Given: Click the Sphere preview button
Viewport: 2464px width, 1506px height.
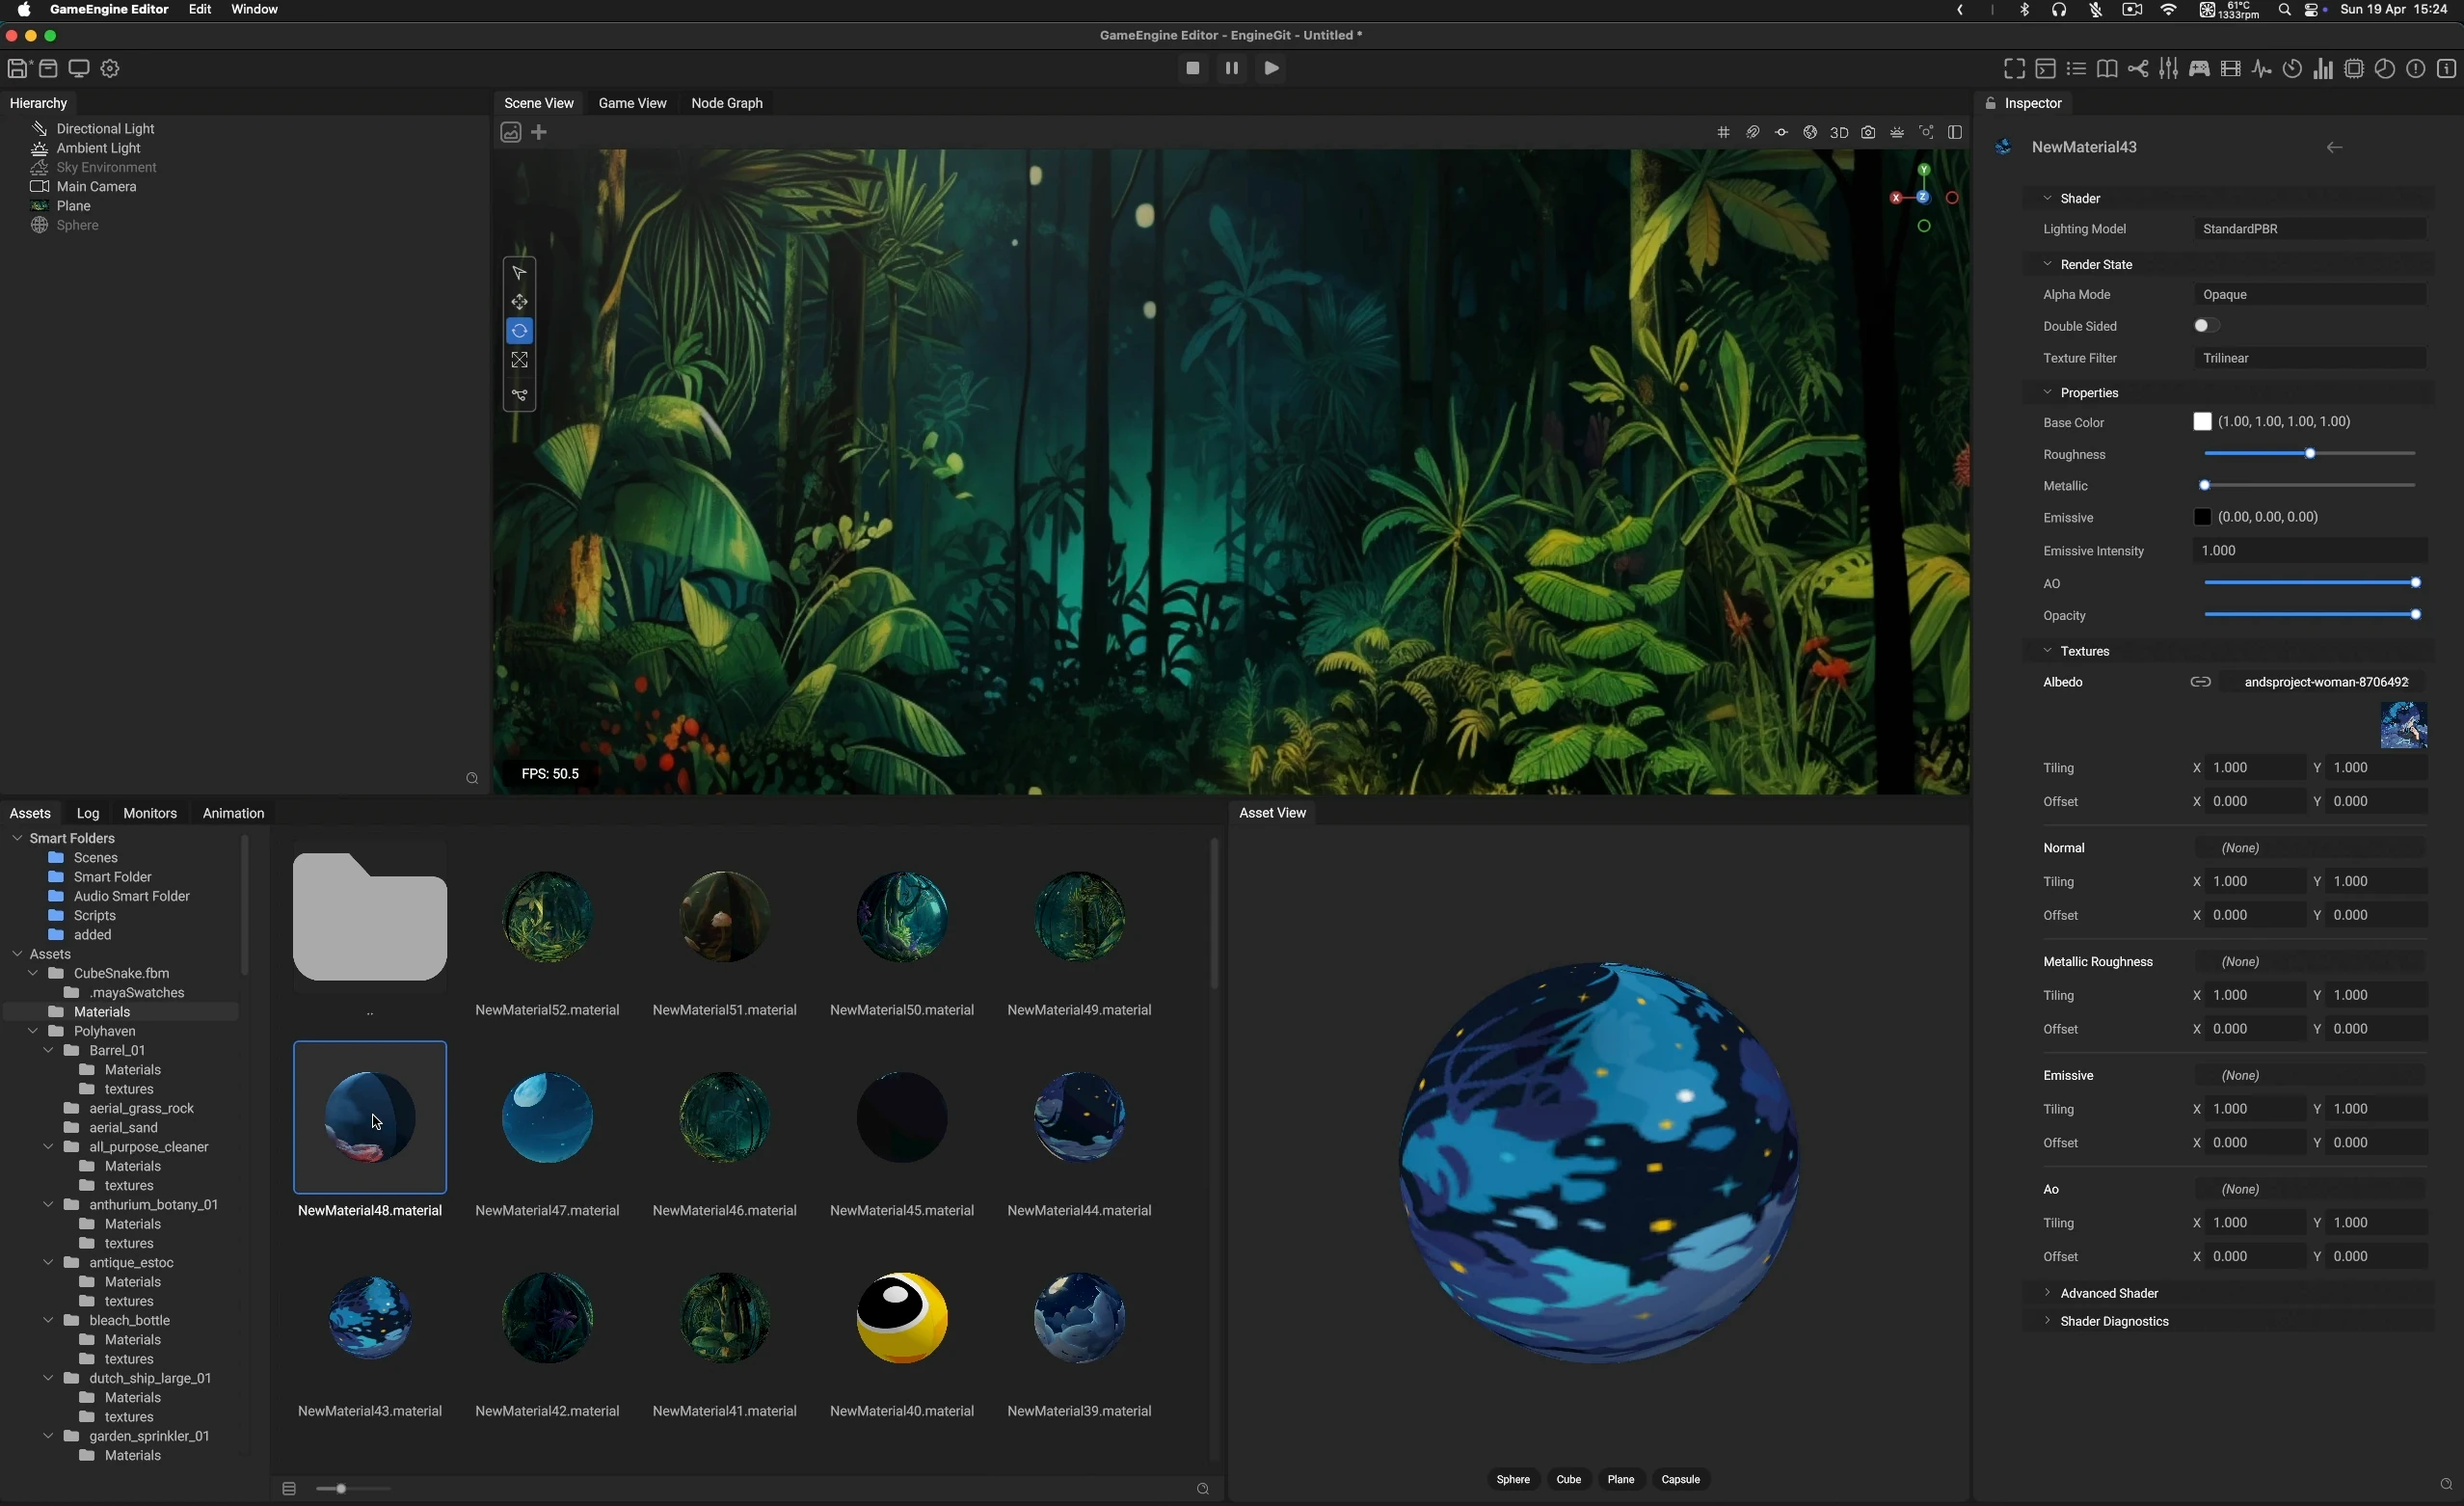Looking at the screenshot, I should [x=1513, y=1480].
